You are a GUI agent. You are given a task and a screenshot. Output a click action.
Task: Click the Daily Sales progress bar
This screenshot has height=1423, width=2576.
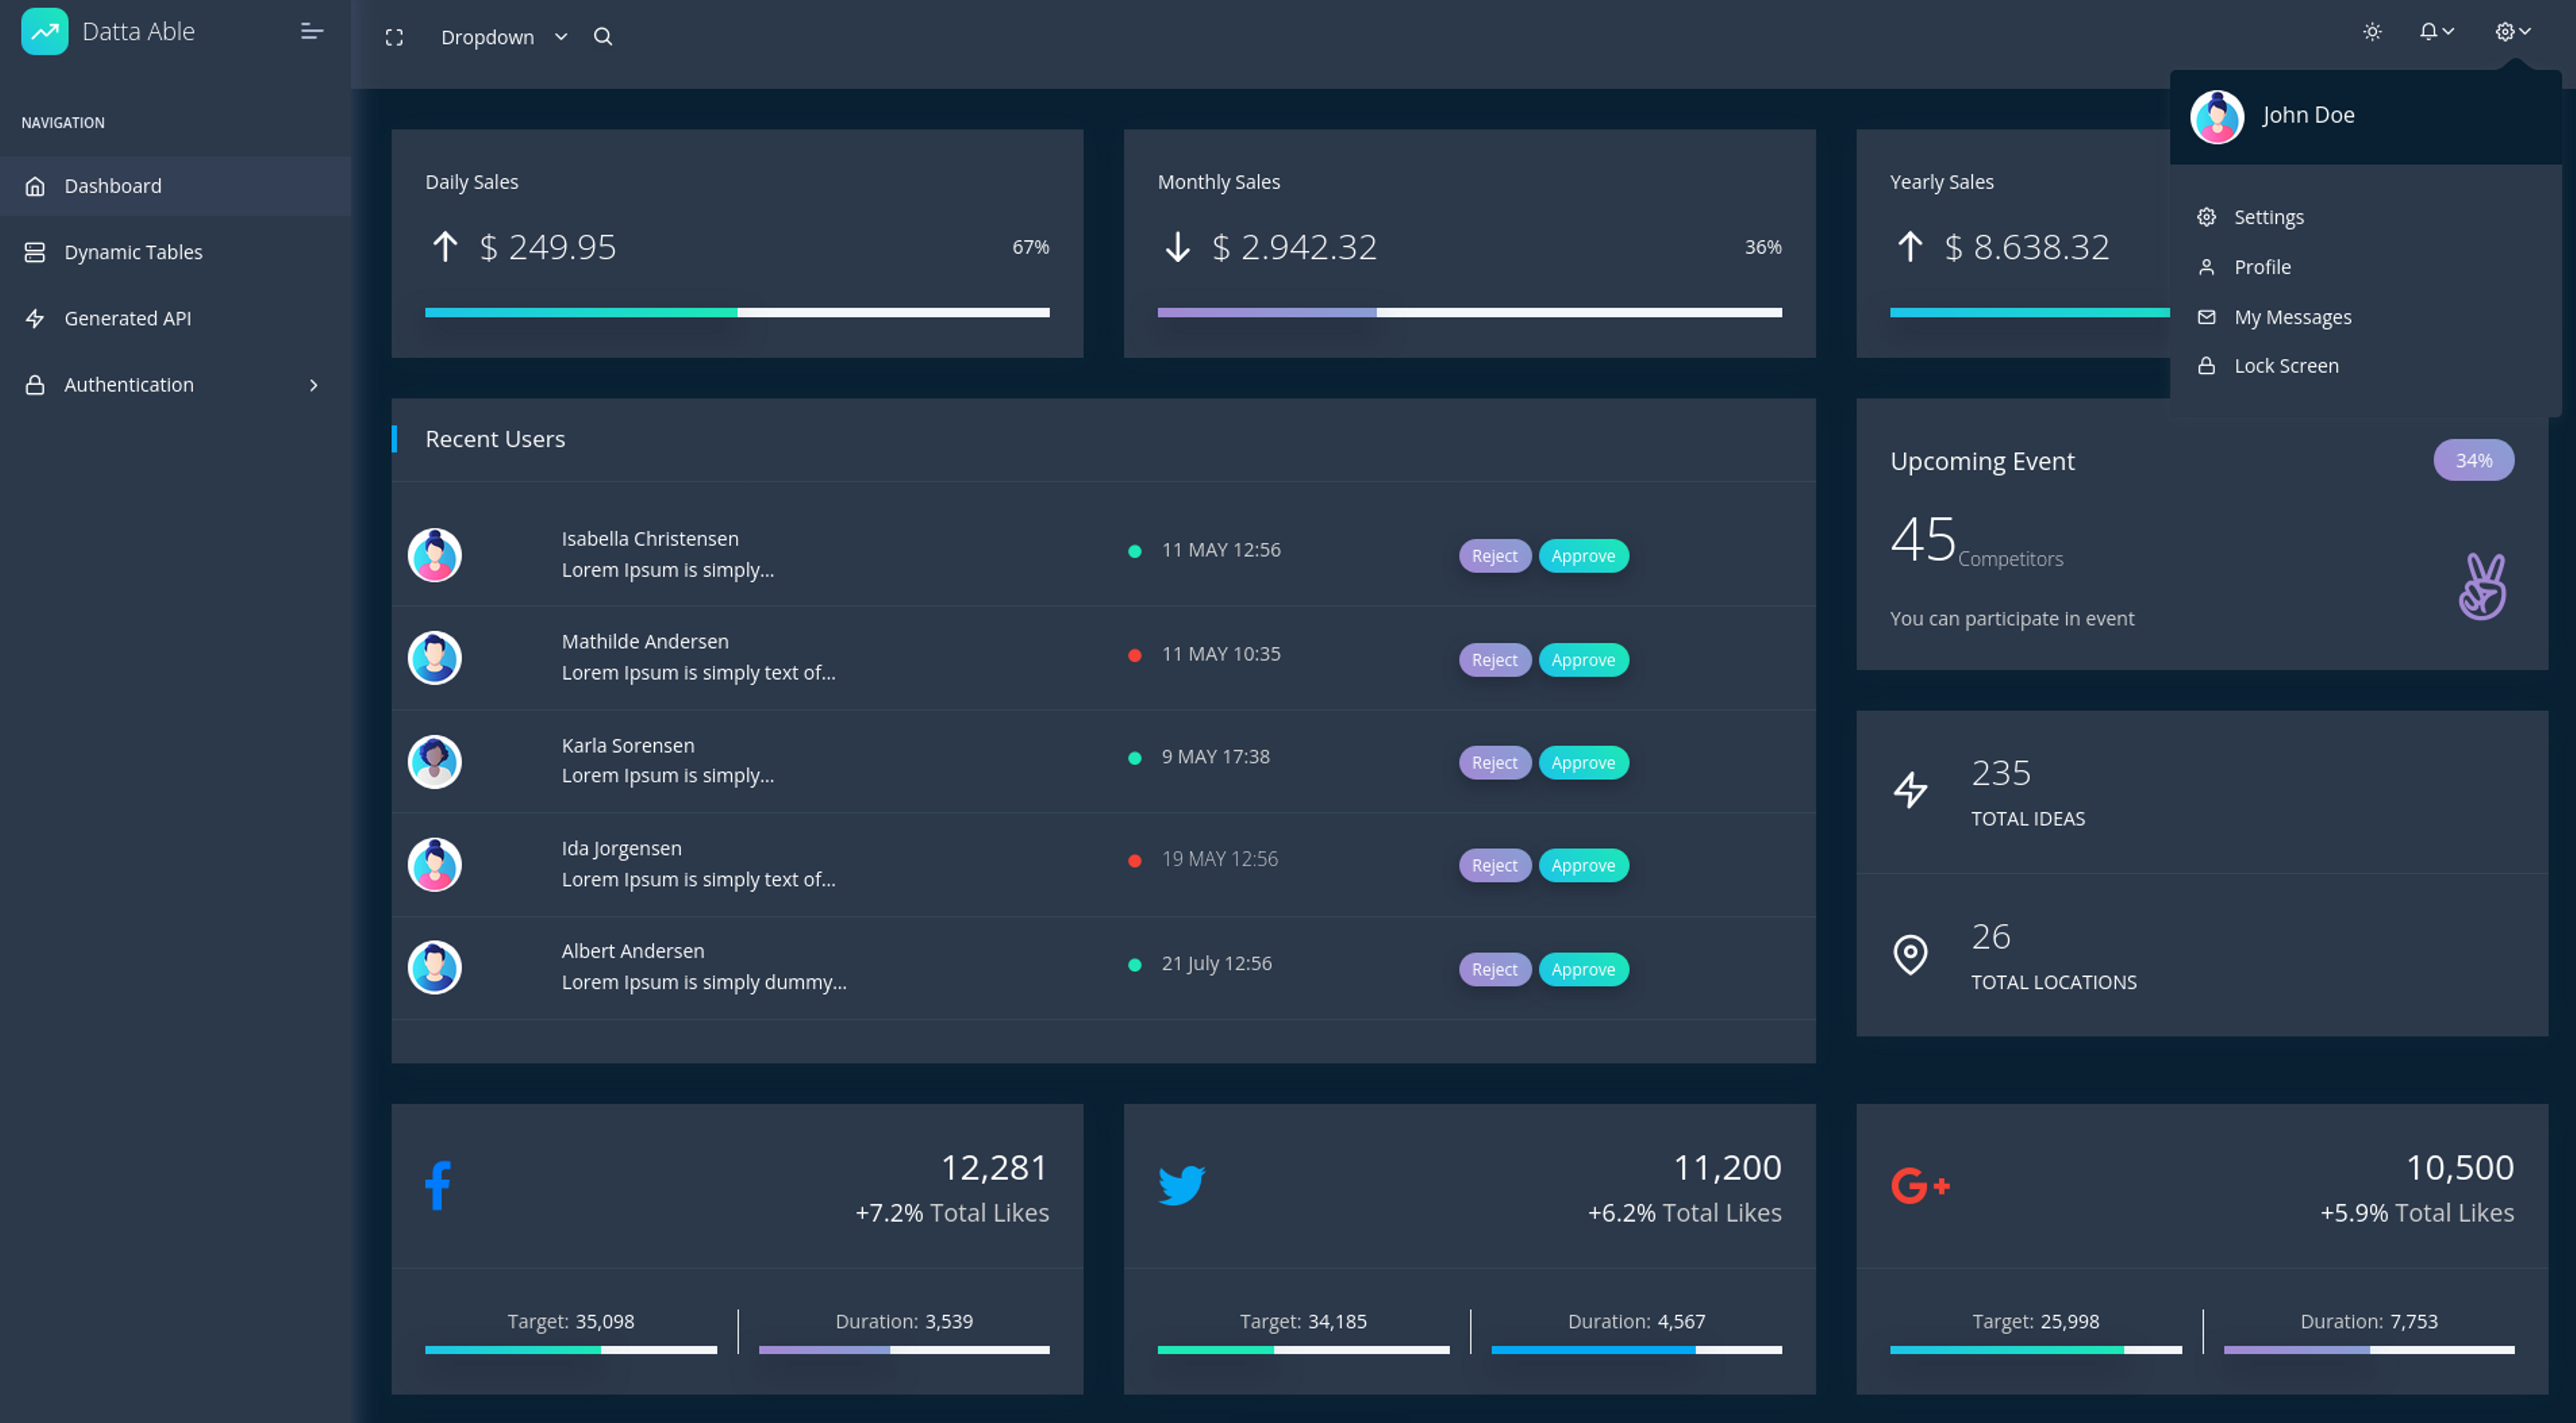737,313
